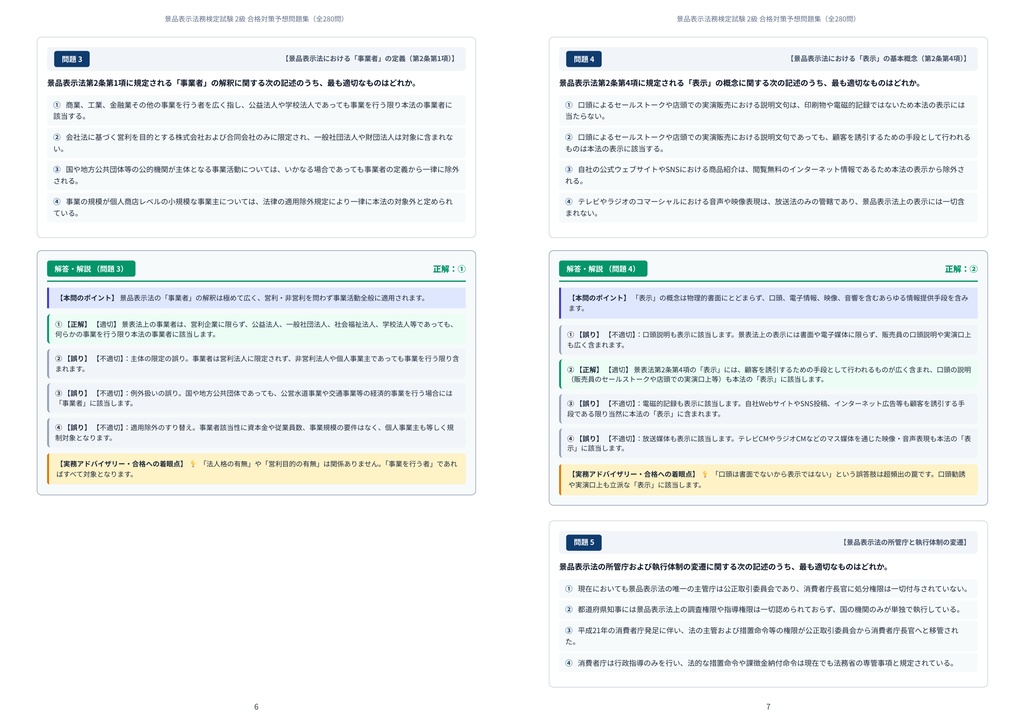Click explanation ④【誤り】放送媒体も表示に該当します
Viewport: 1024px width, 724px height.
pyautogui.click(x=768, y=443)
